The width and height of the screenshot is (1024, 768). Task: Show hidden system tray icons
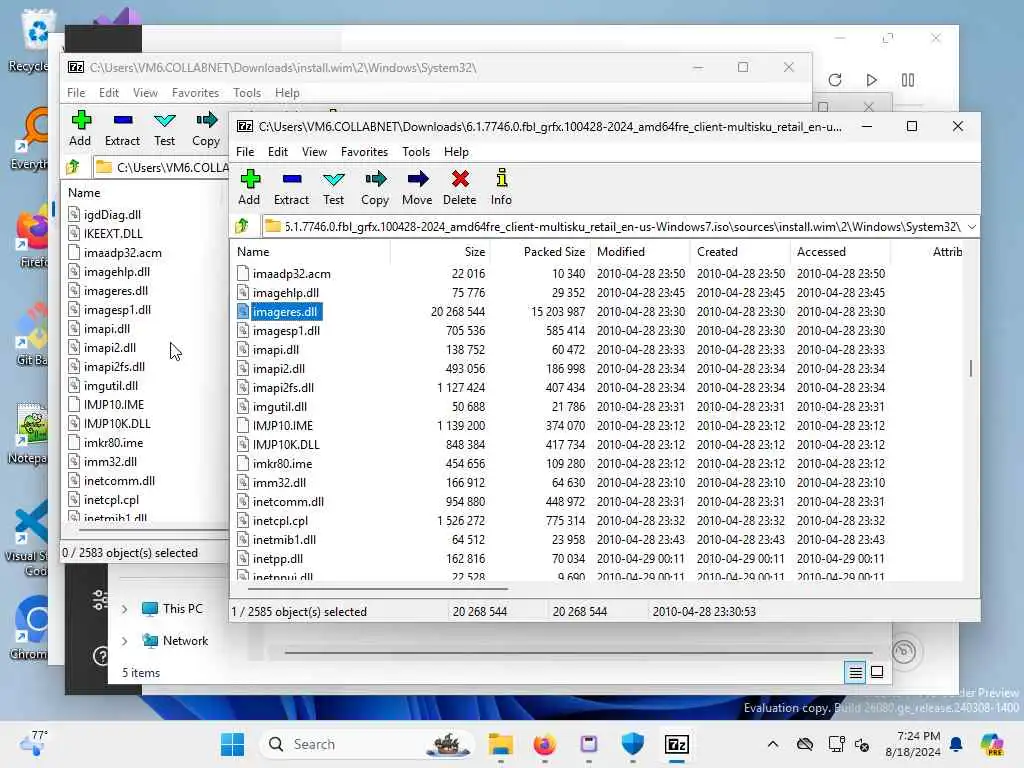pos(773,744)
